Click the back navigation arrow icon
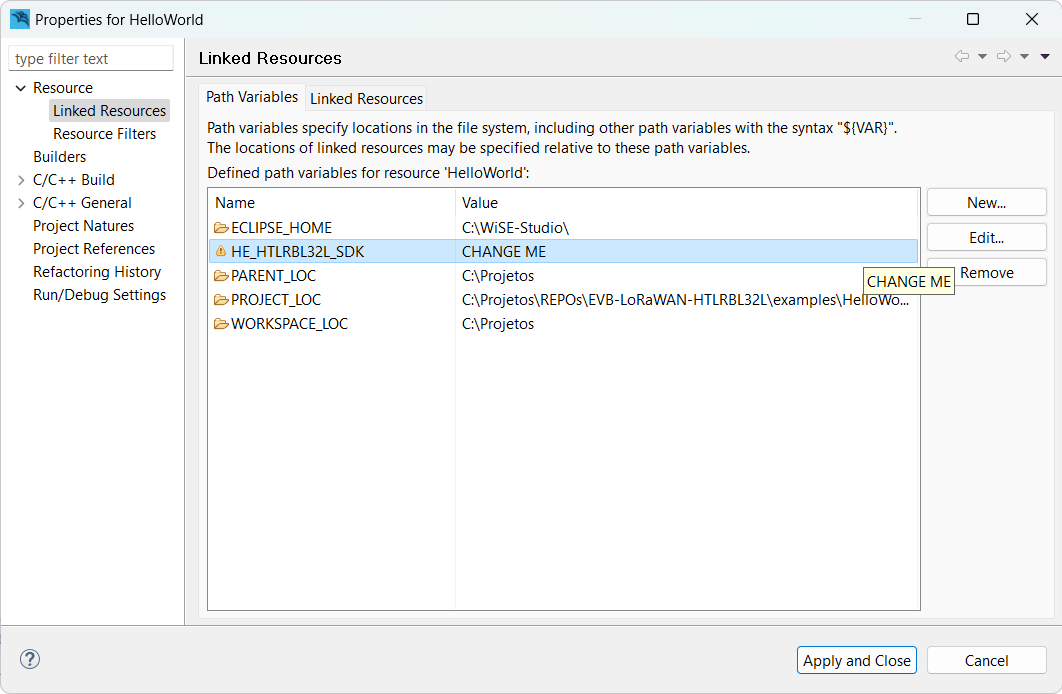This screenshot has width=1062, height=694. pyautogui.click(x=962, y=57)
